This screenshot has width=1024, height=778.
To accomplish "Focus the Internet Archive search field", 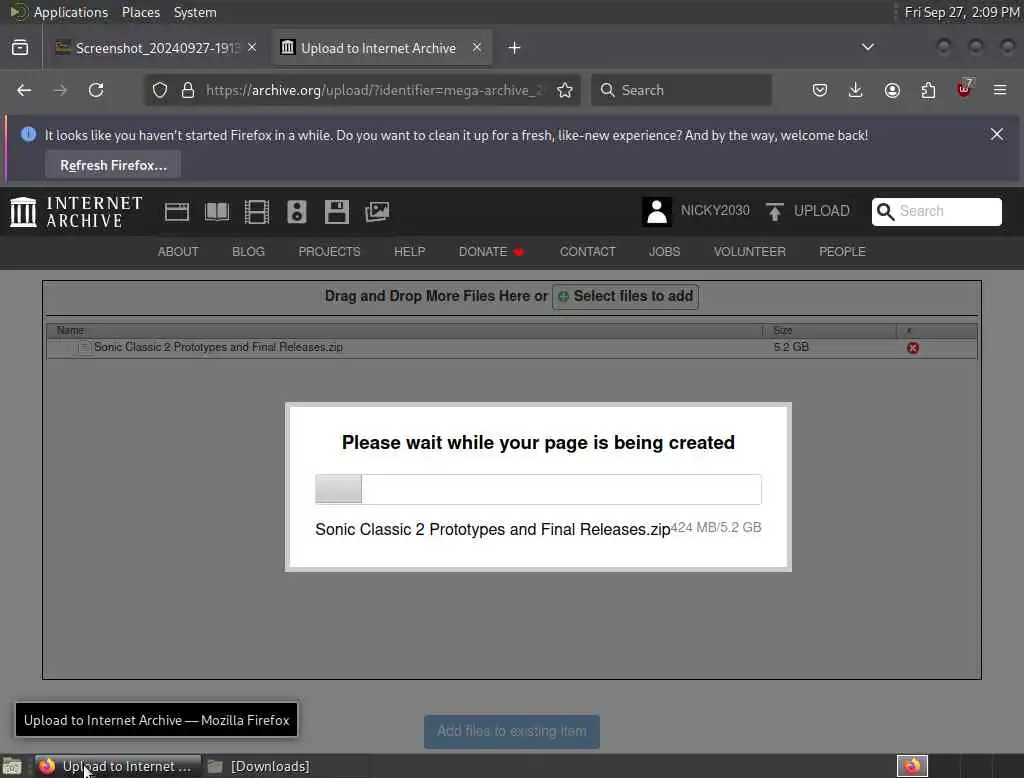I will (x=936, y=211).
